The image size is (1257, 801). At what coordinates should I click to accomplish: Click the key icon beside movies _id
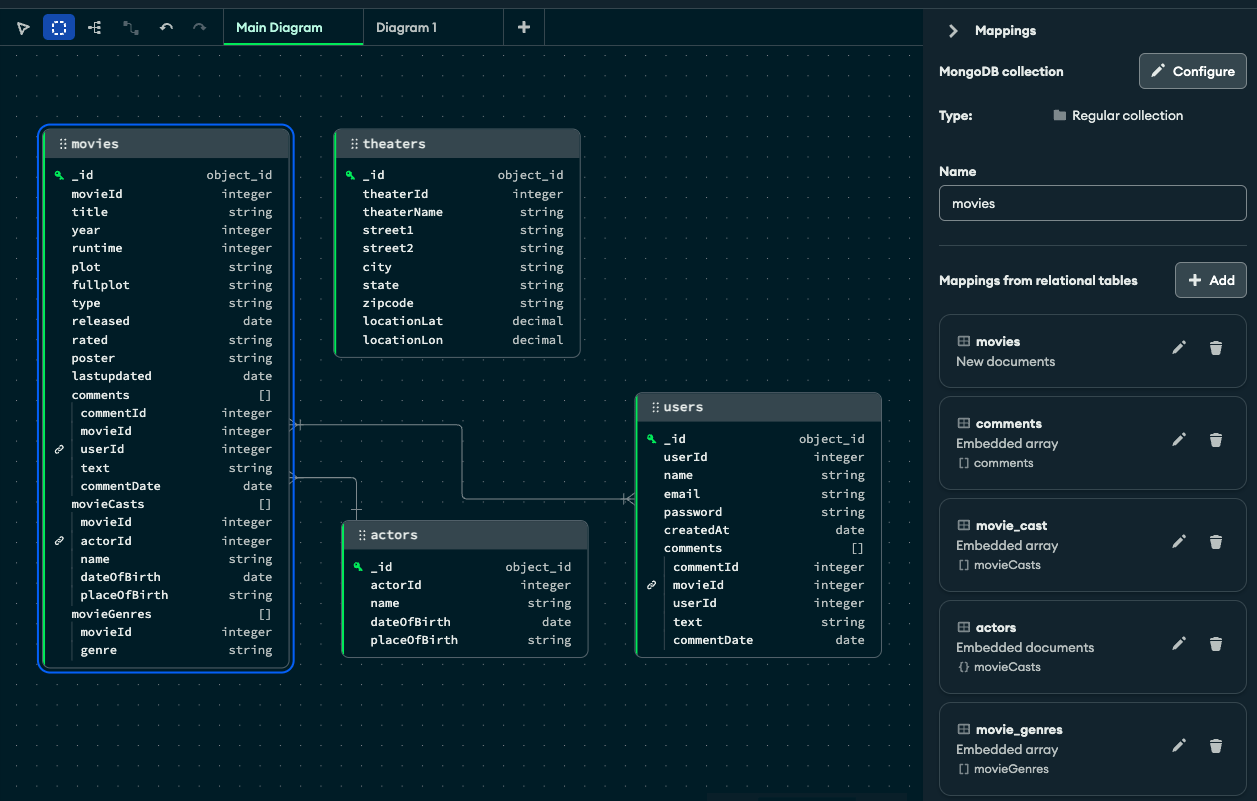tap(60, 175)
